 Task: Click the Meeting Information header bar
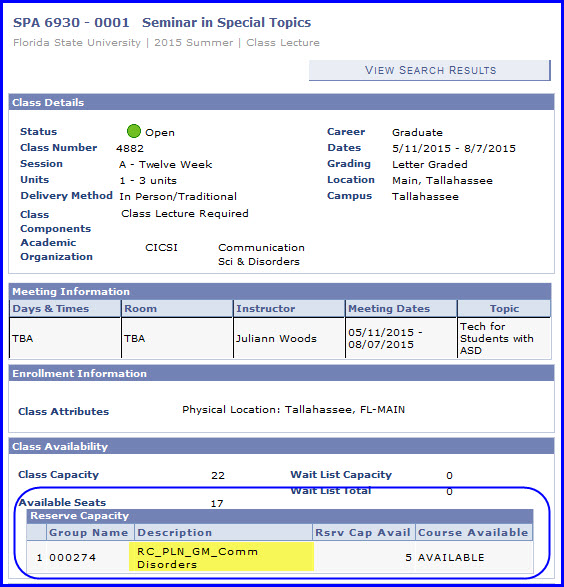tap(280, 291)
